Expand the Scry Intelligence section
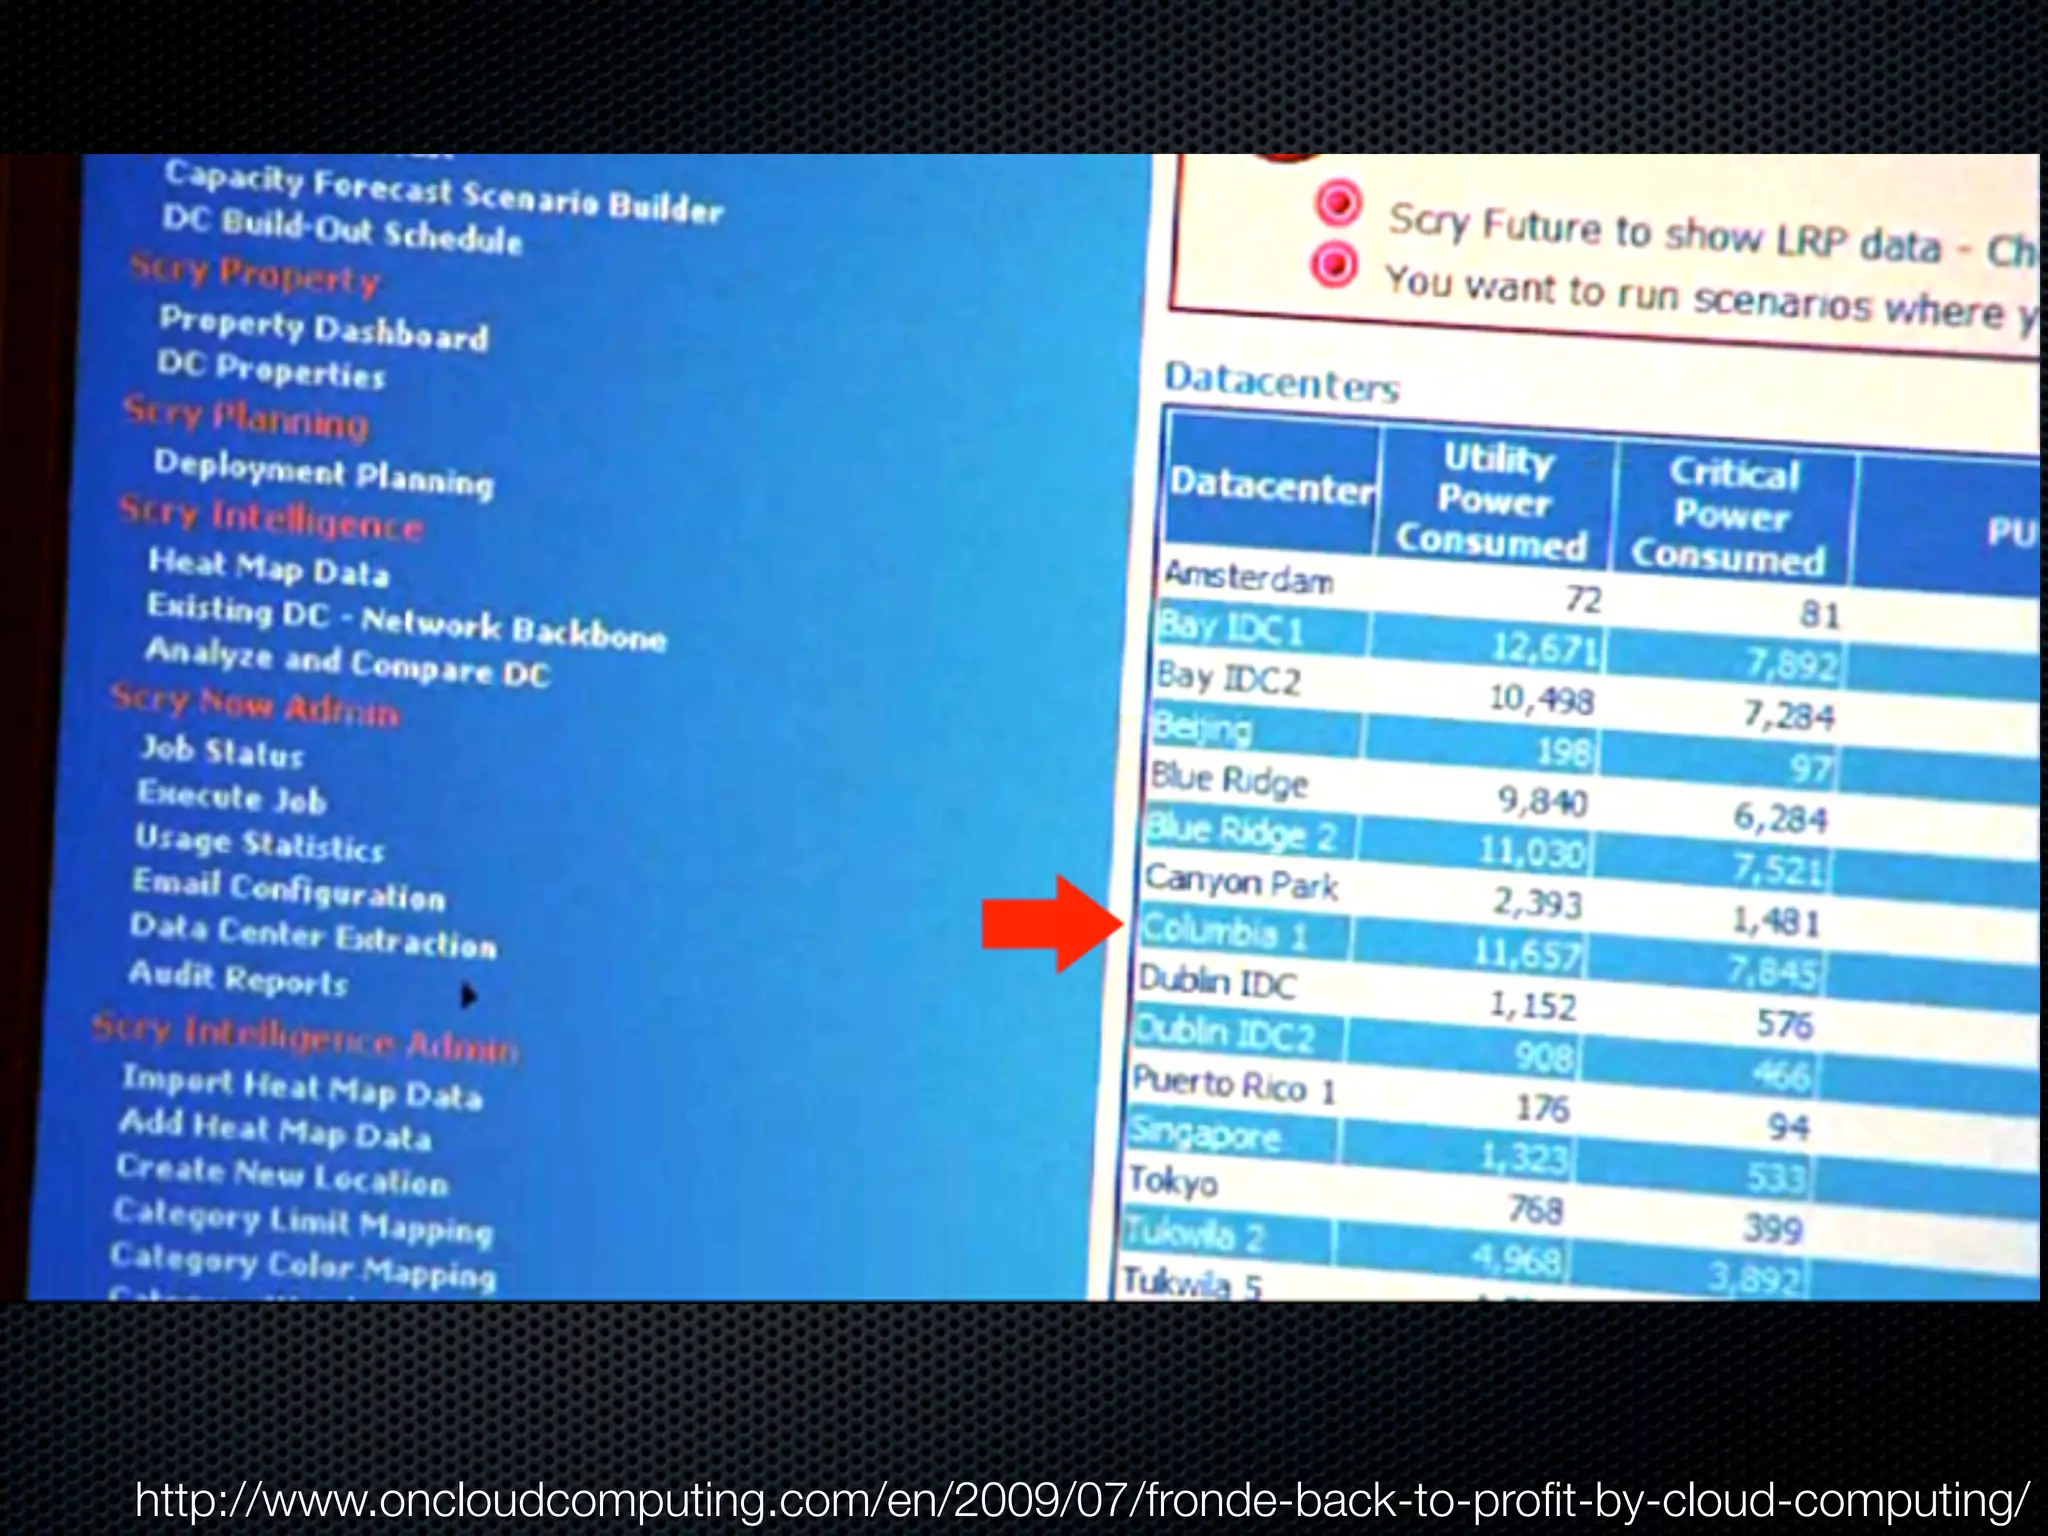Image resolution: width=2048 pixels, height=1536 pixels. point(271,517)
